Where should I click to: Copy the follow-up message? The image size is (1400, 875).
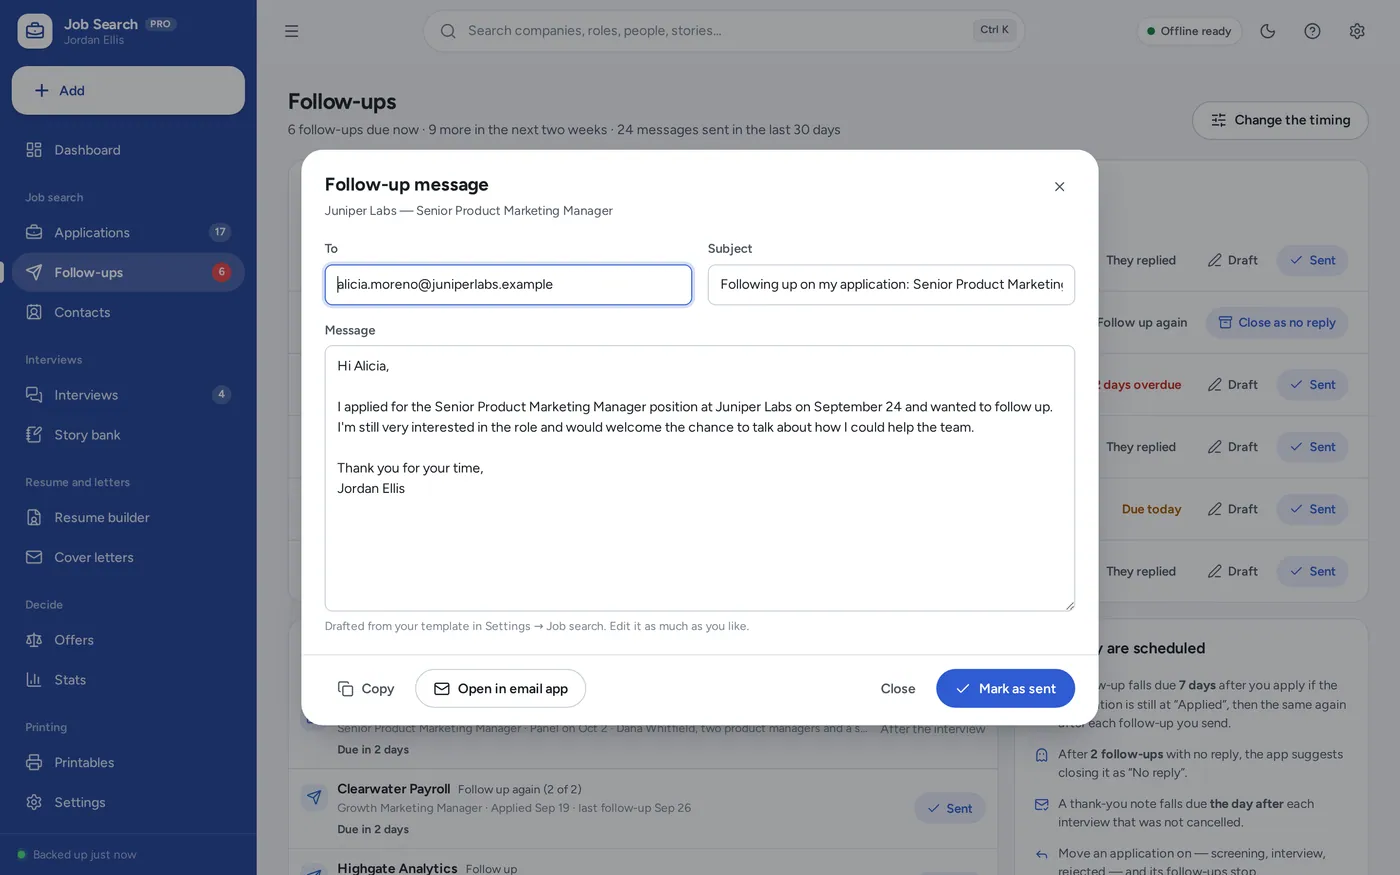366,688
